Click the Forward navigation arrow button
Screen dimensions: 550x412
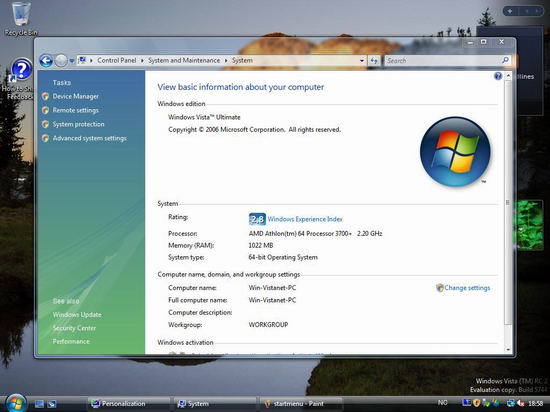click(61, 61)
